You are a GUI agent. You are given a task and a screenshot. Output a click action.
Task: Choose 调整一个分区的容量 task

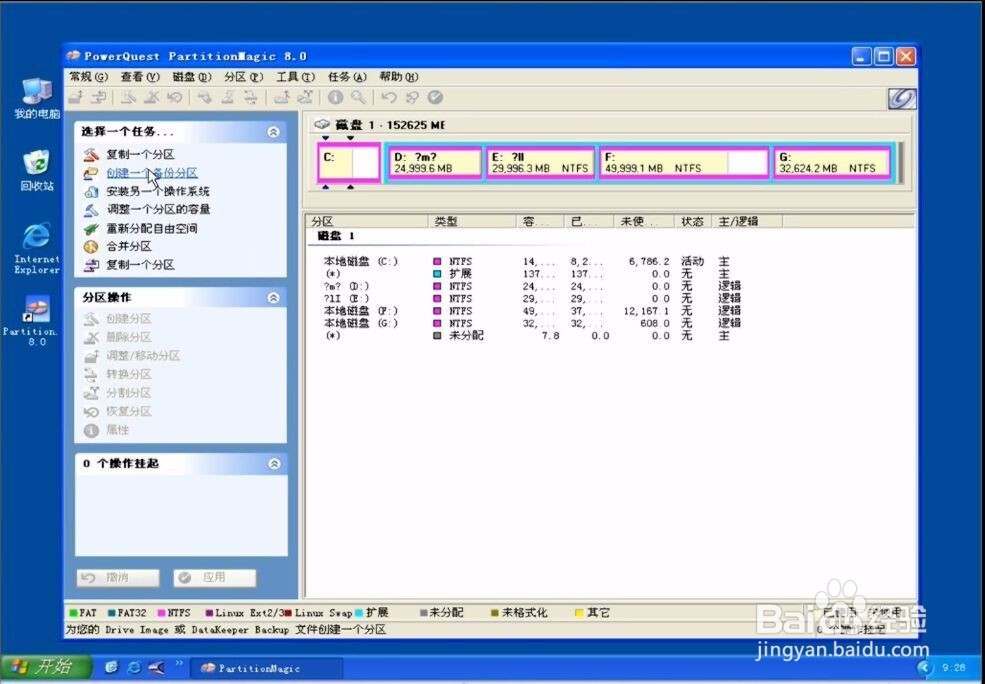coord(158,209)
